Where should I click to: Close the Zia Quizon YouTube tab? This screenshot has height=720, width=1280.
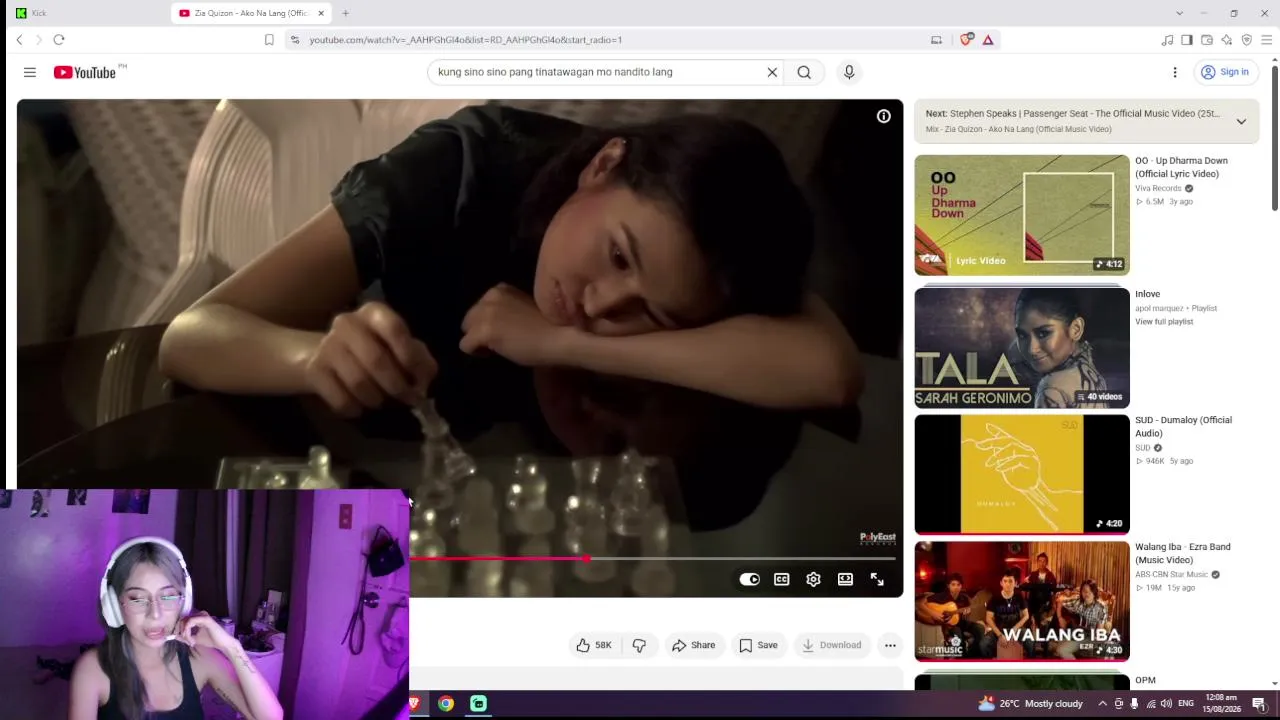(321, 13)
